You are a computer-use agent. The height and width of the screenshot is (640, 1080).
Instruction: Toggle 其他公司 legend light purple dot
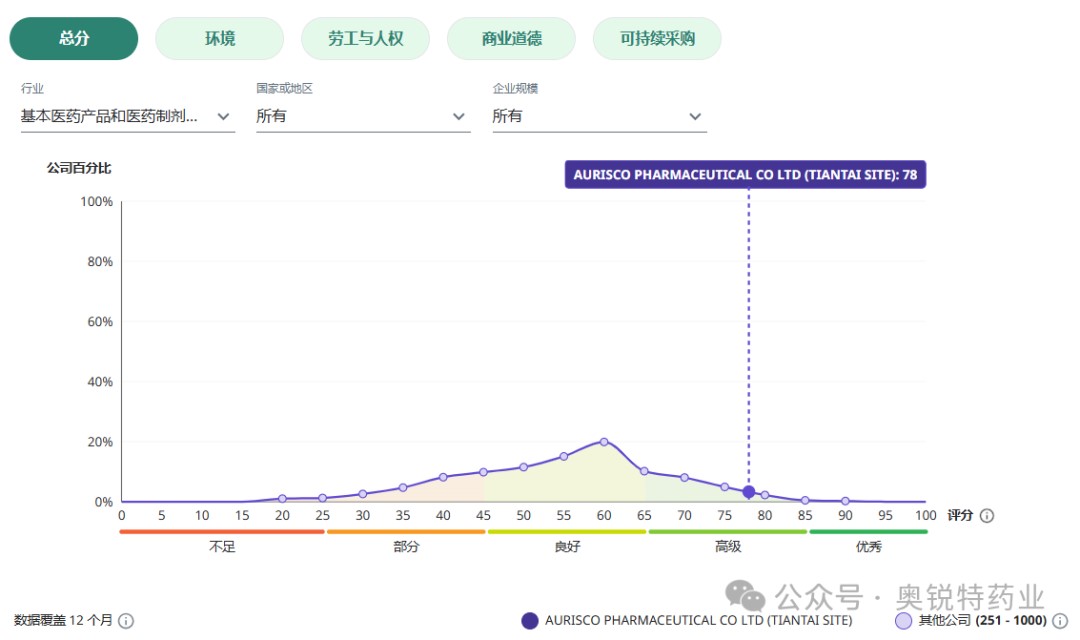pos(904,621)
